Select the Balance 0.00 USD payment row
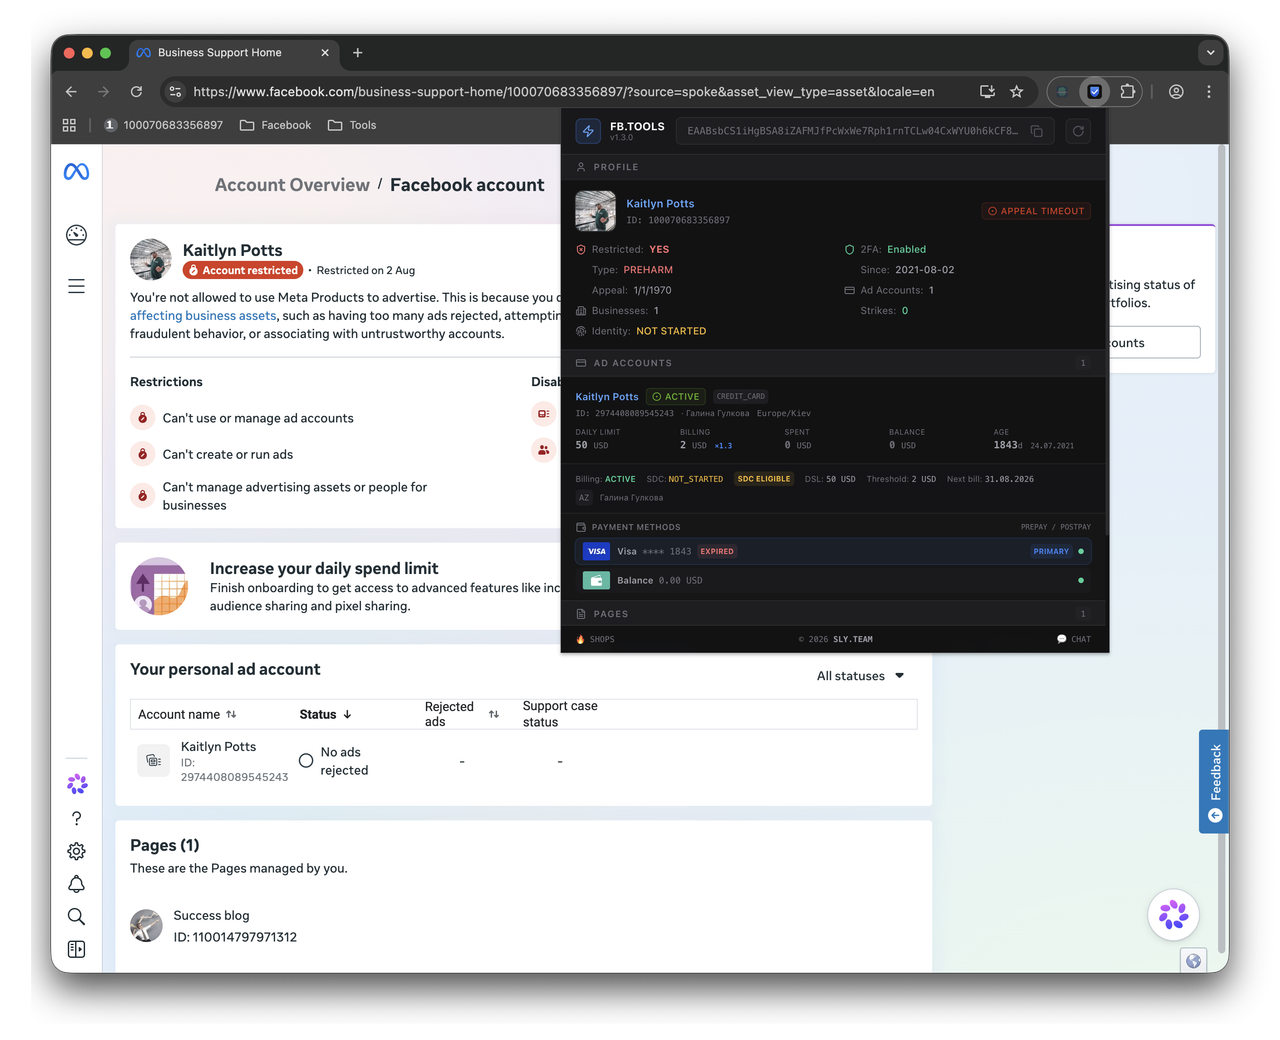Viewport: 1280px width, 1040px height. tap(835, 580)
